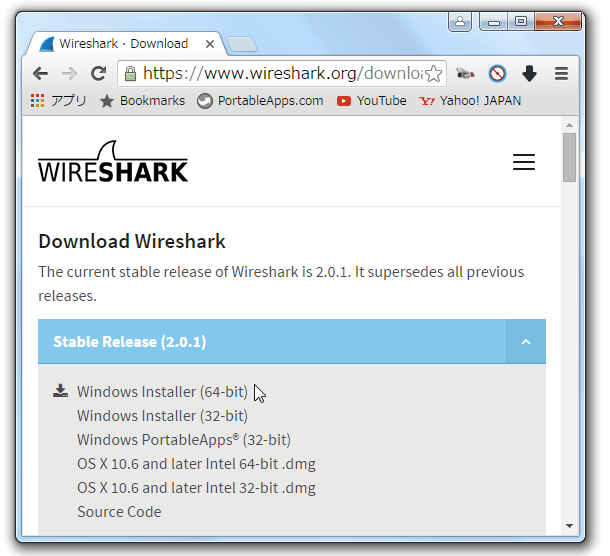Click the URL address bar field
The width and height of the screenshot is (610, 556).
[x=282, y=73]
